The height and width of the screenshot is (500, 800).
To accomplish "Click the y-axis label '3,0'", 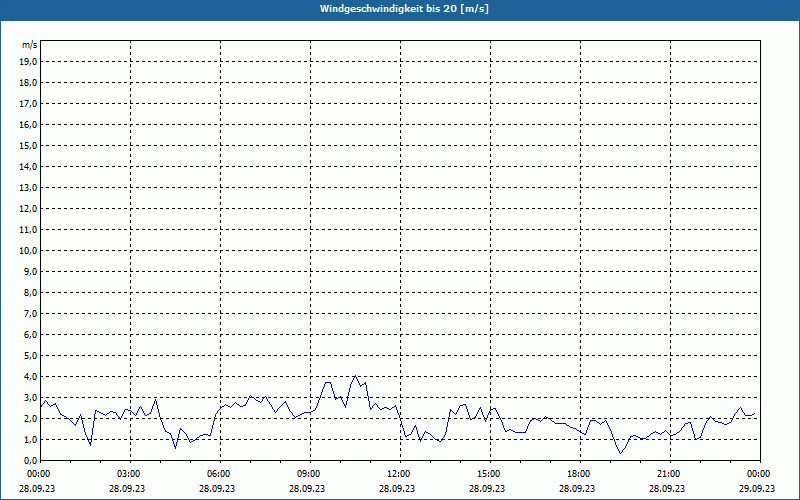I will 31,397.
